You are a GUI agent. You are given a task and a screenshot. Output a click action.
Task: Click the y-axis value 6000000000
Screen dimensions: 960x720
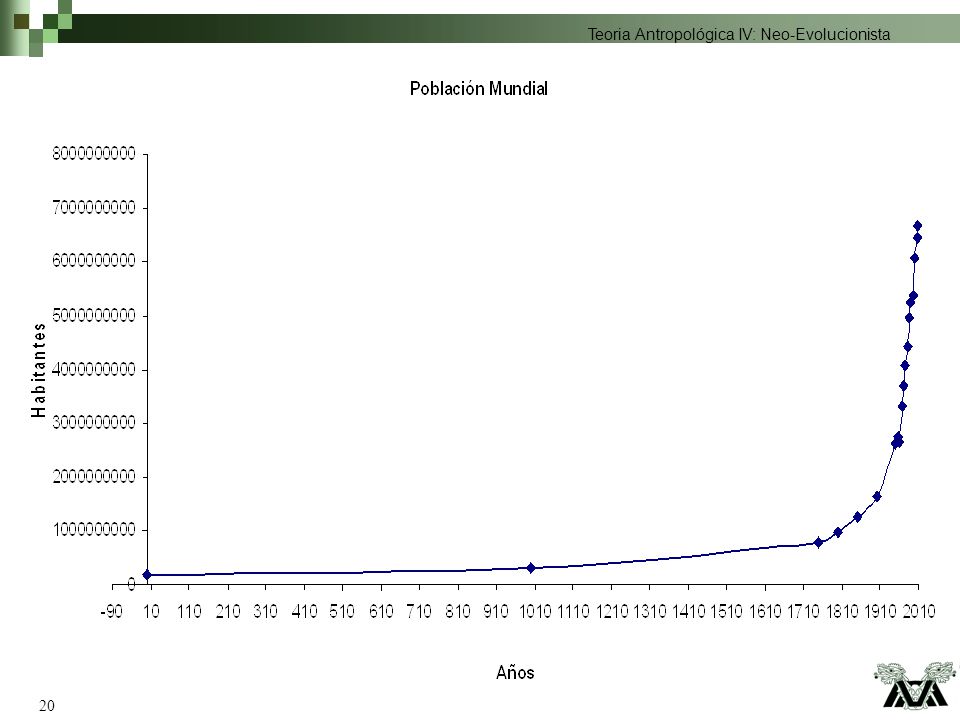point(94,261)
